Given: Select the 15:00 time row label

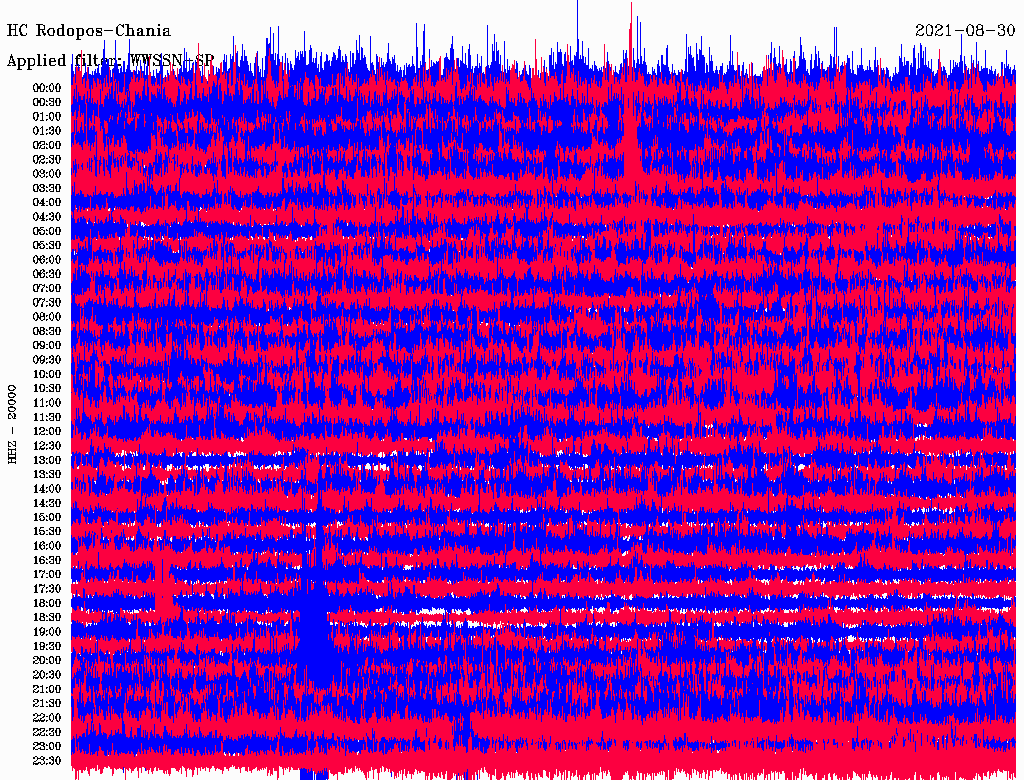Looking at the screenshot, I should tap(47, 518).
